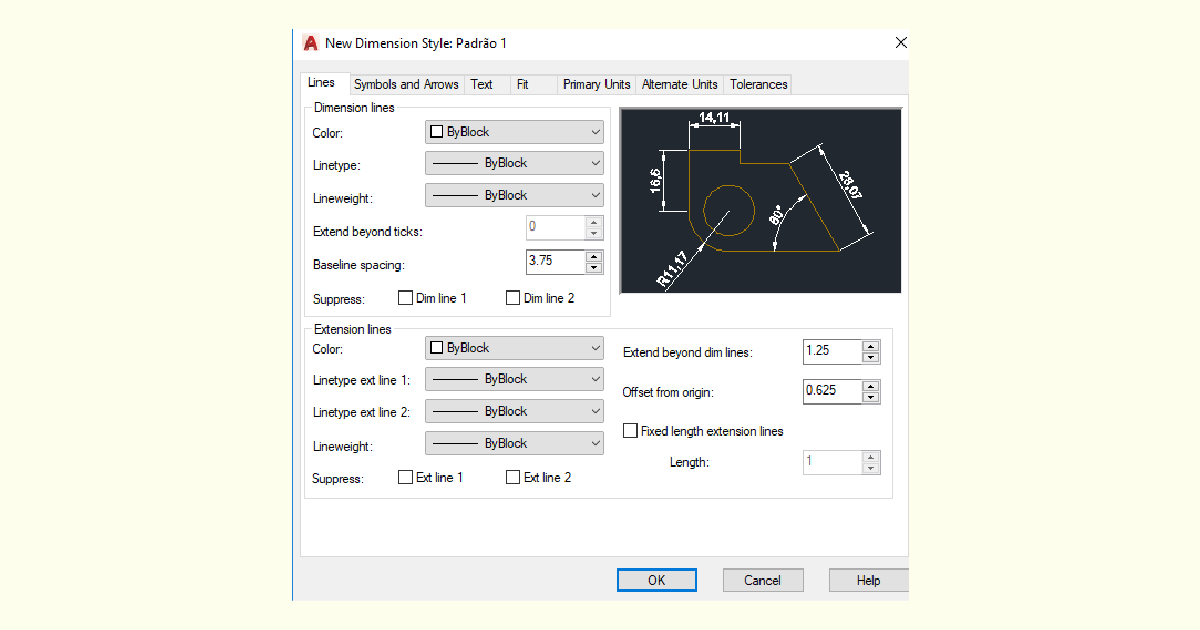Screen dimensions: 1200x630
Task: Switch to the Tolerances tab
Action: pyautogui.click(x=759, y=85)
